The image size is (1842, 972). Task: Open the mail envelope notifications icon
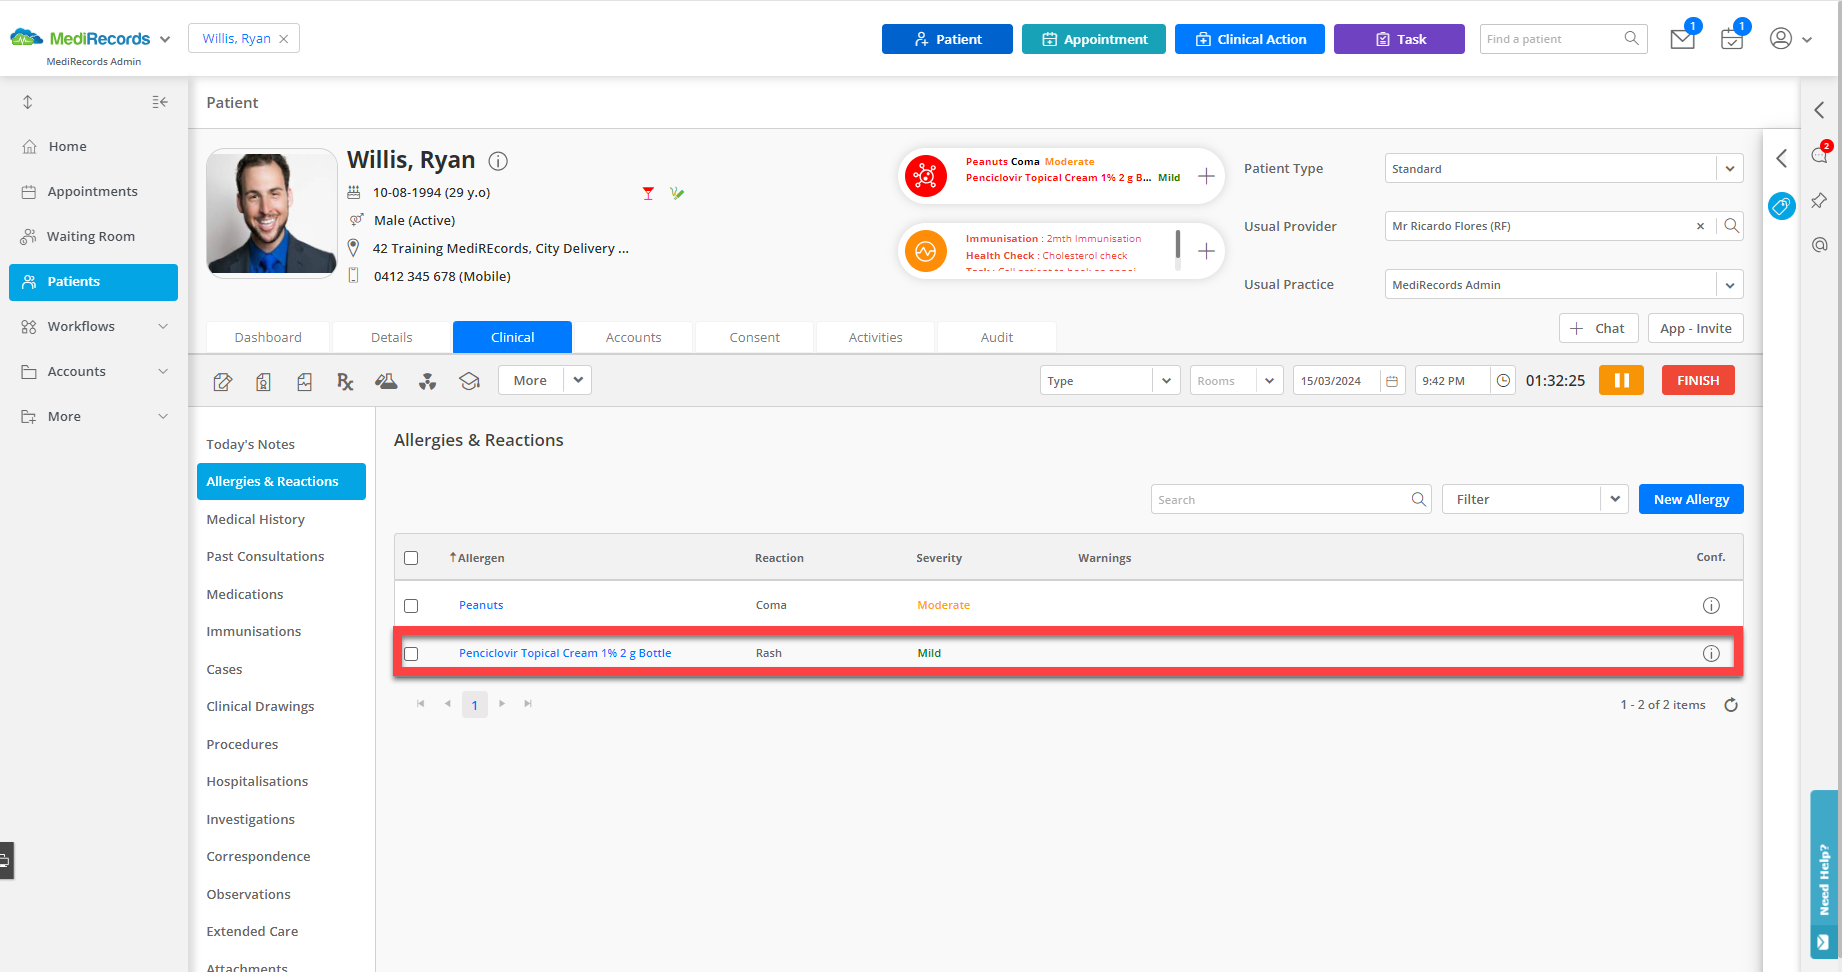click(1683, 38)
